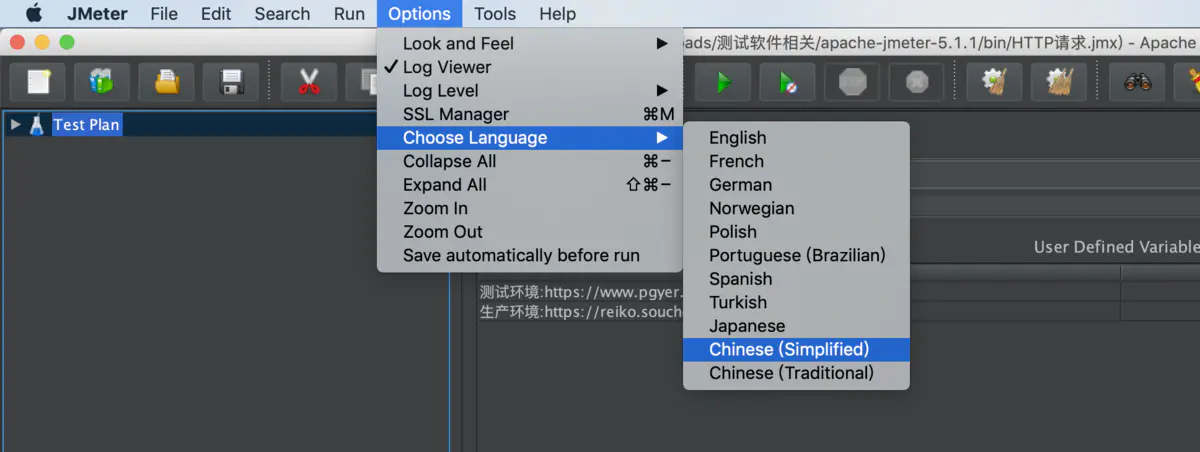
Task: Click Save automatically before run
Action: pyautogui.click(x=530, y=255)
